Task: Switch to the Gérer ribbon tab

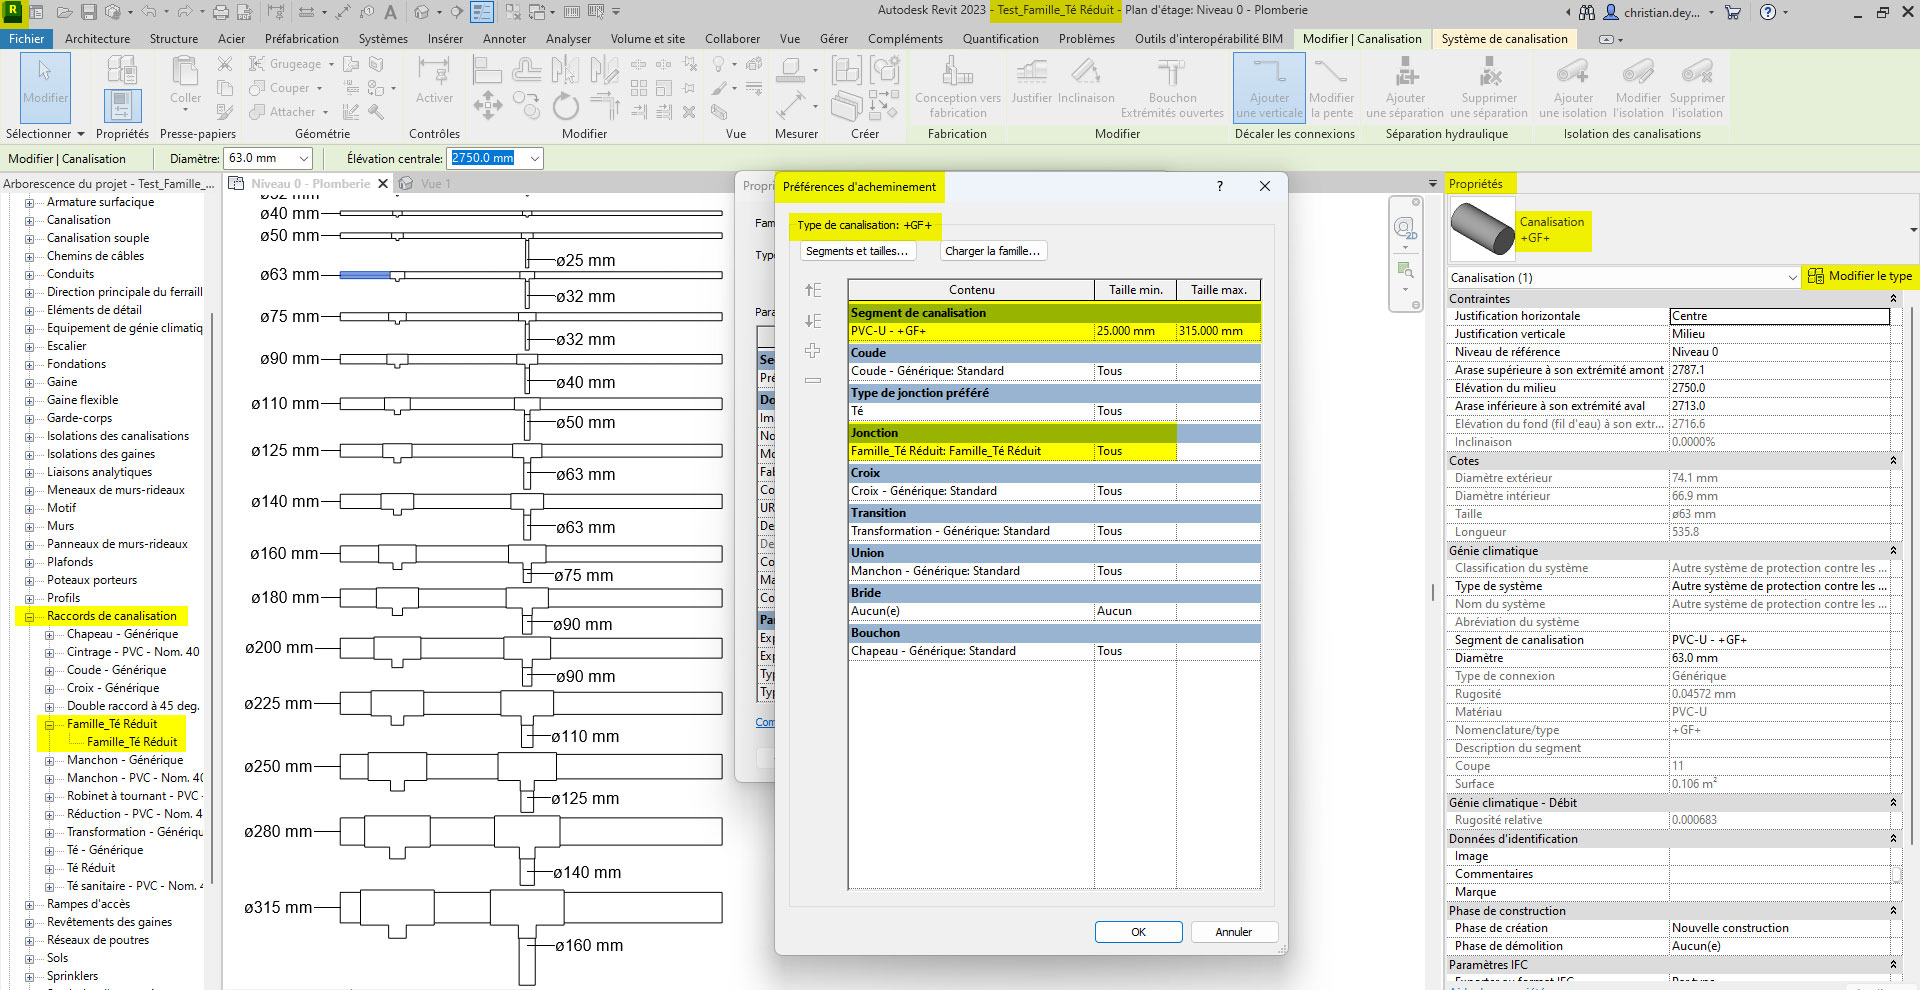Action: (x=833, y=39)
